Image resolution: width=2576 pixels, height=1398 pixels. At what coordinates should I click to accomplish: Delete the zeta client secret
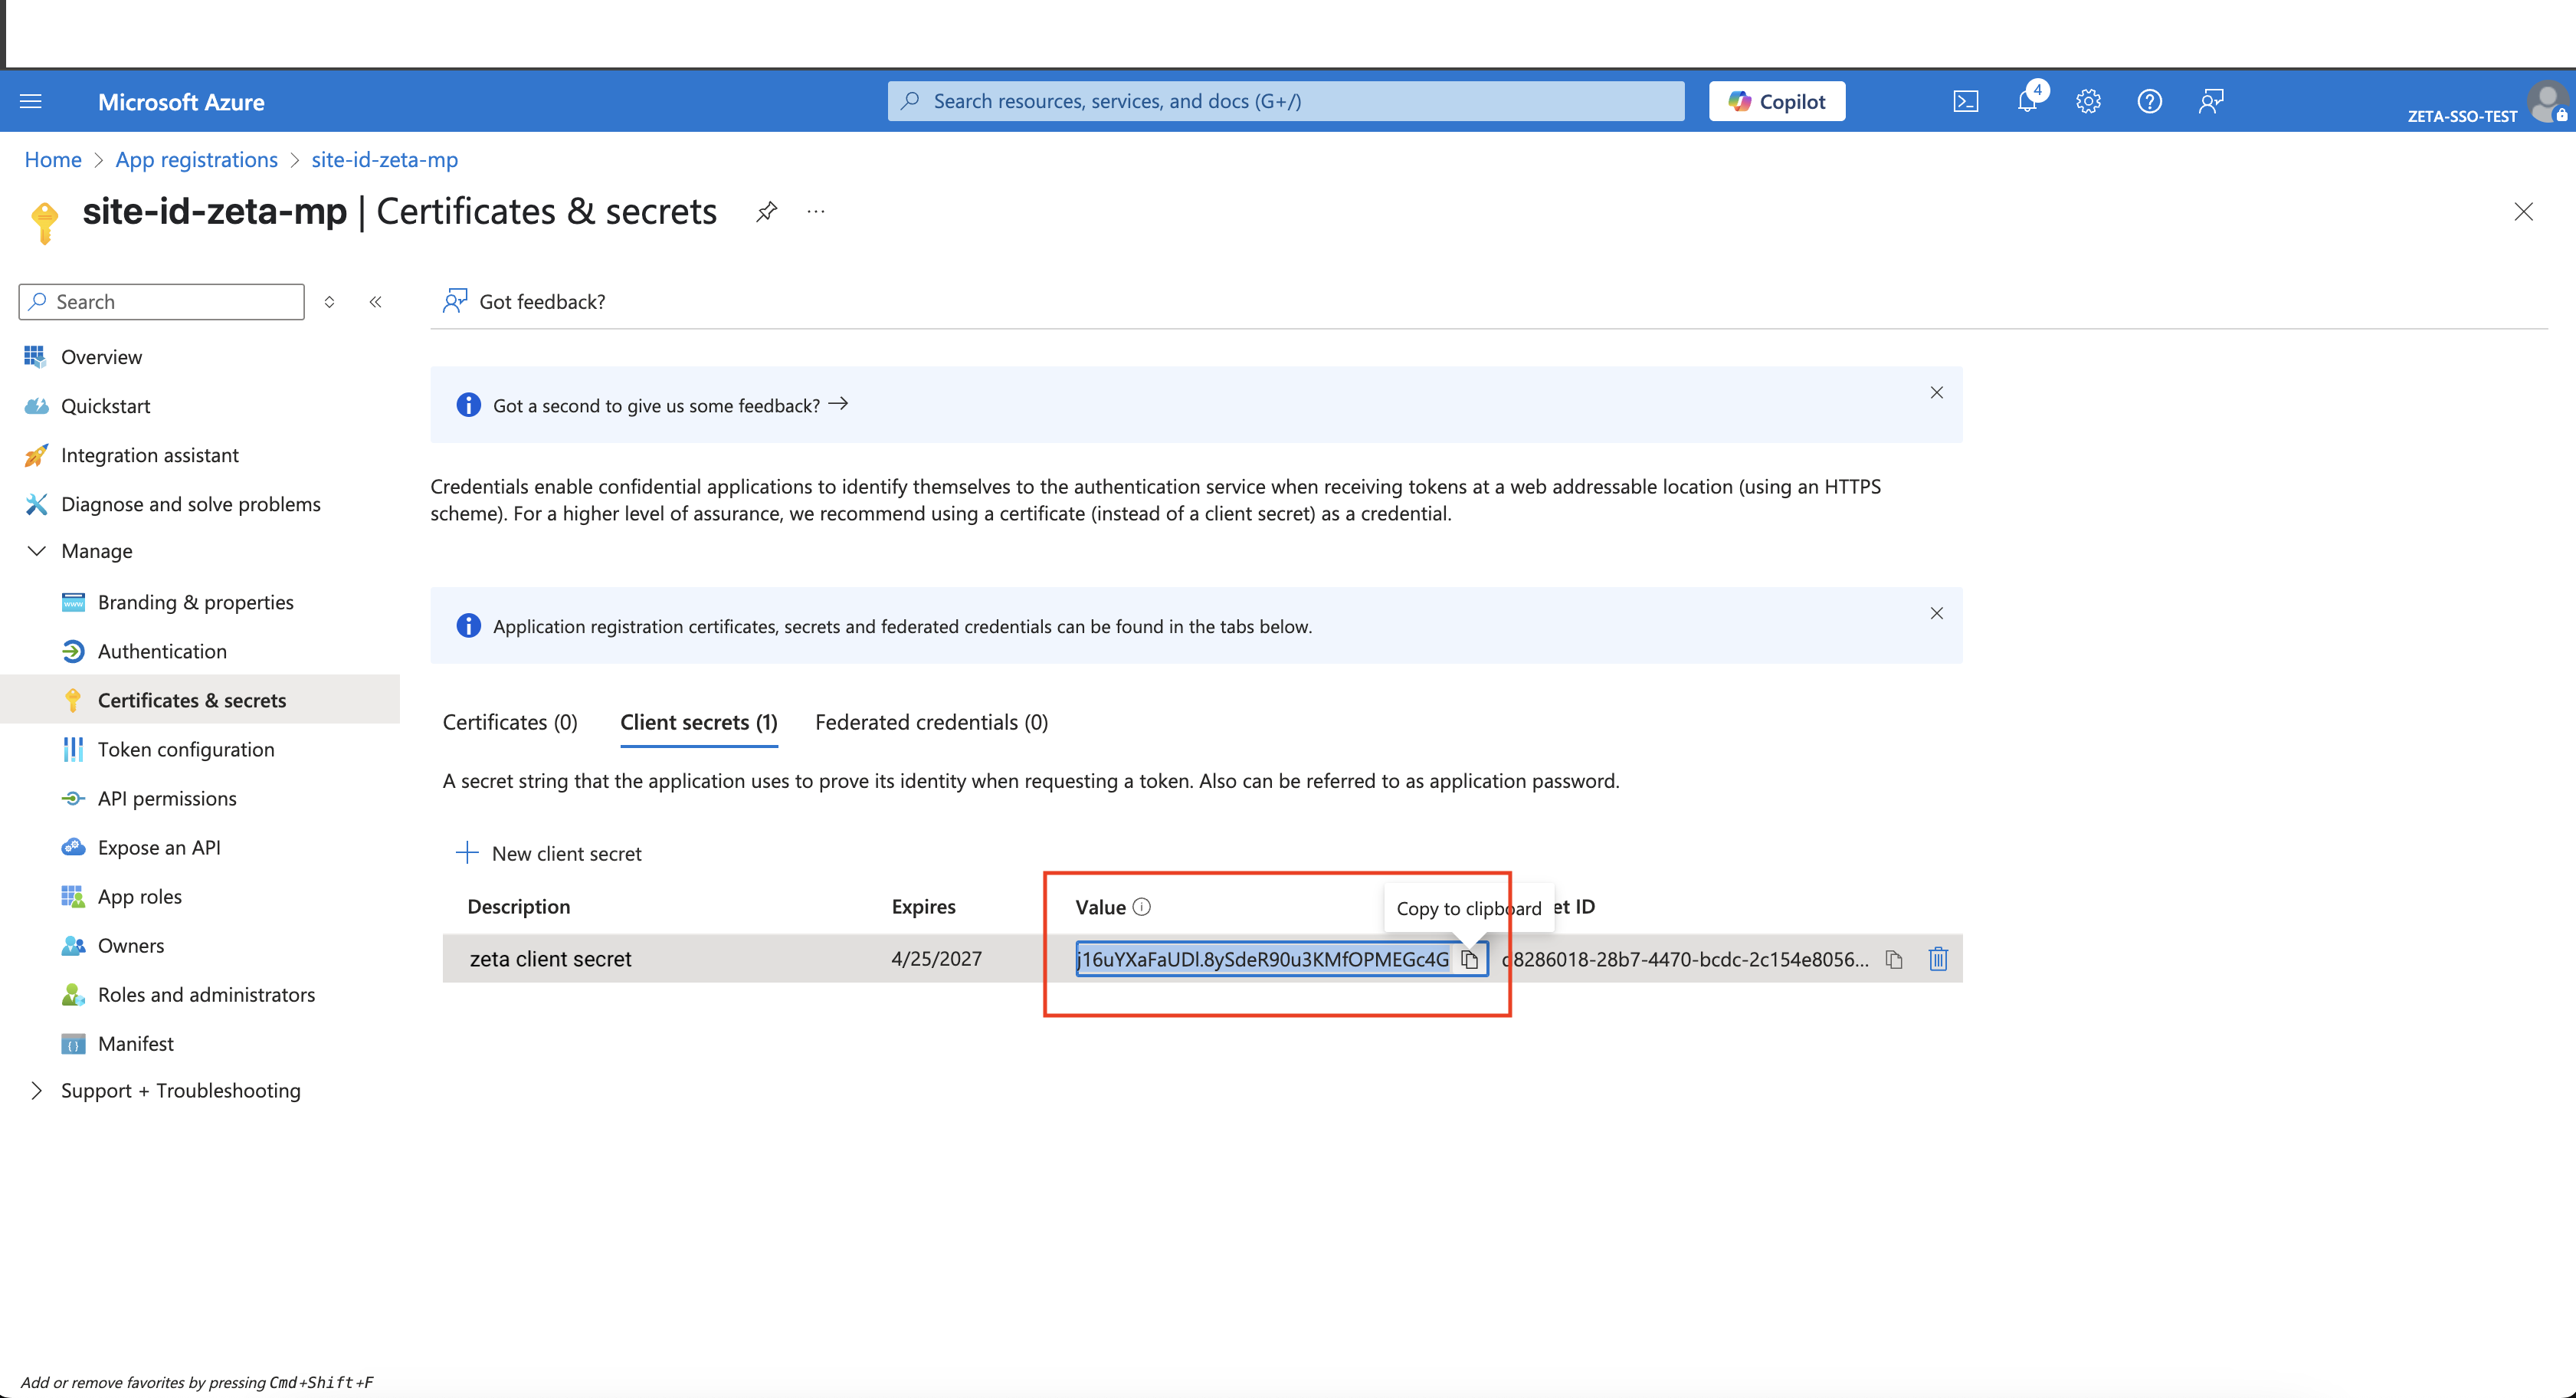[x=1938, y=959]
